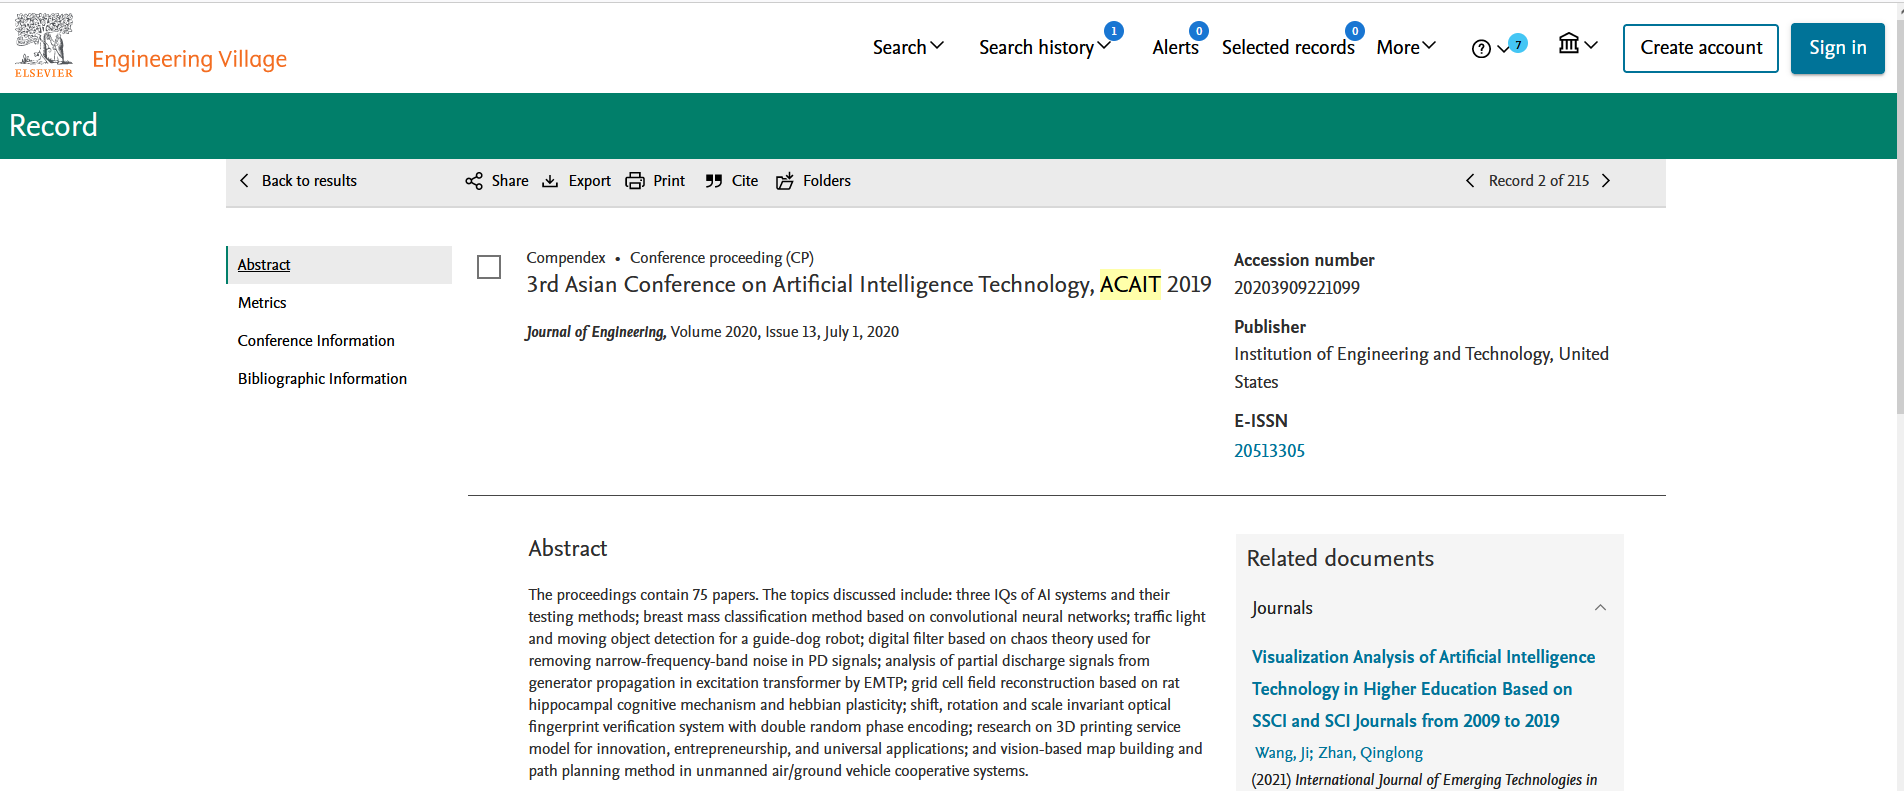Screen dimensions: 1904x791
Task: Go to previous record arrow
Action: (1470, 181)
